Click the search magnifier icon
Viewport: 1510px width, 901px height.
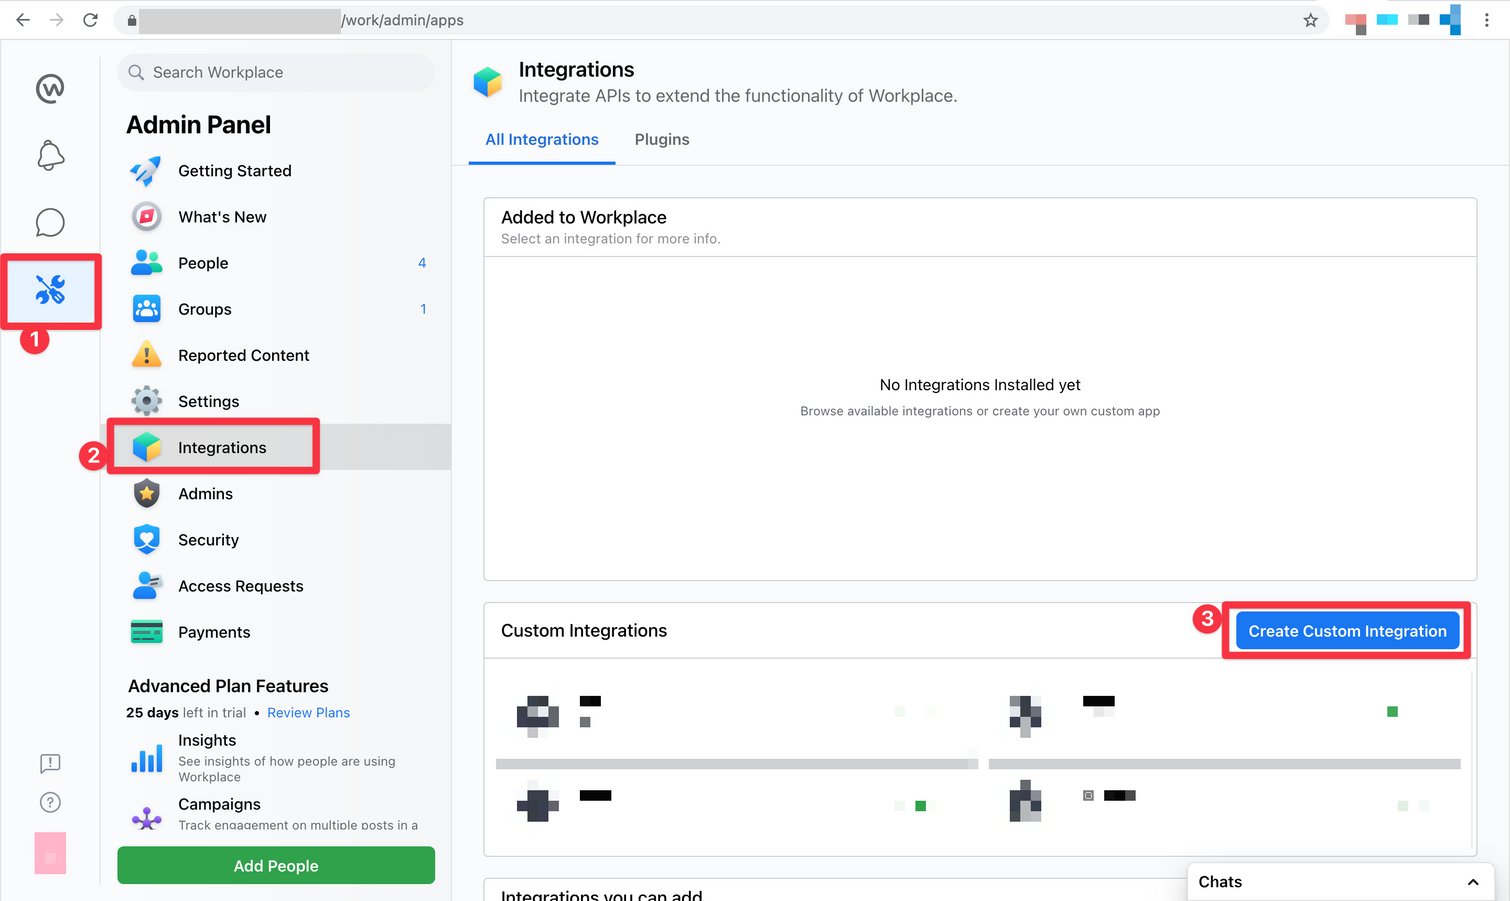pos(136,72)
